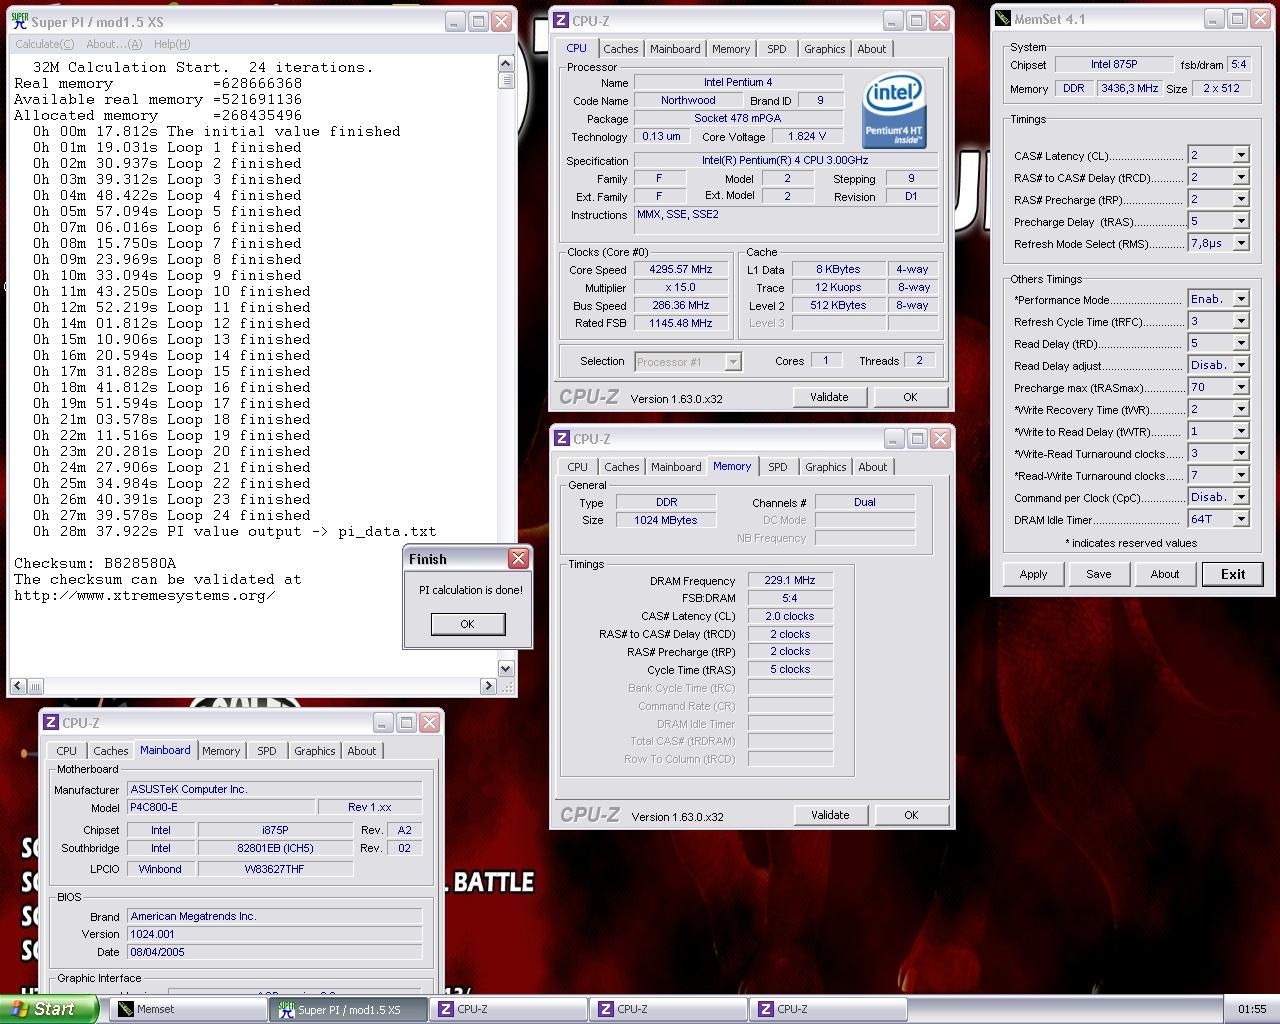The image size is (1280, 1024).
Task: Open Precharge Delay (tRAS) dropdown in MemSet
Action: (x=1240, y=221)
